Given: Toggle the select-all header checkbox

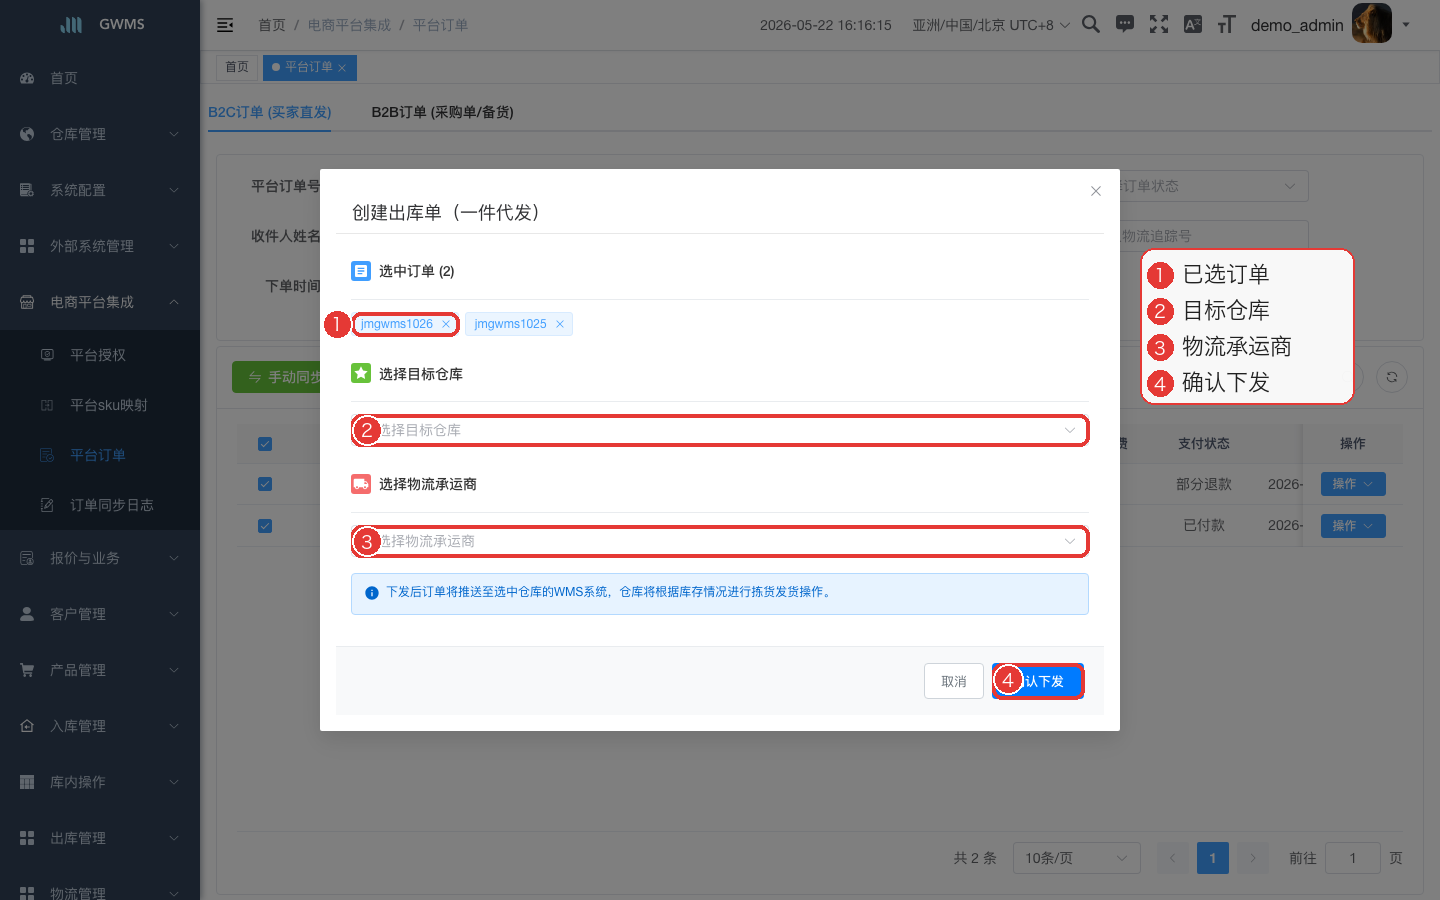Looking at the screenshot, I should (x=265, y=444).
